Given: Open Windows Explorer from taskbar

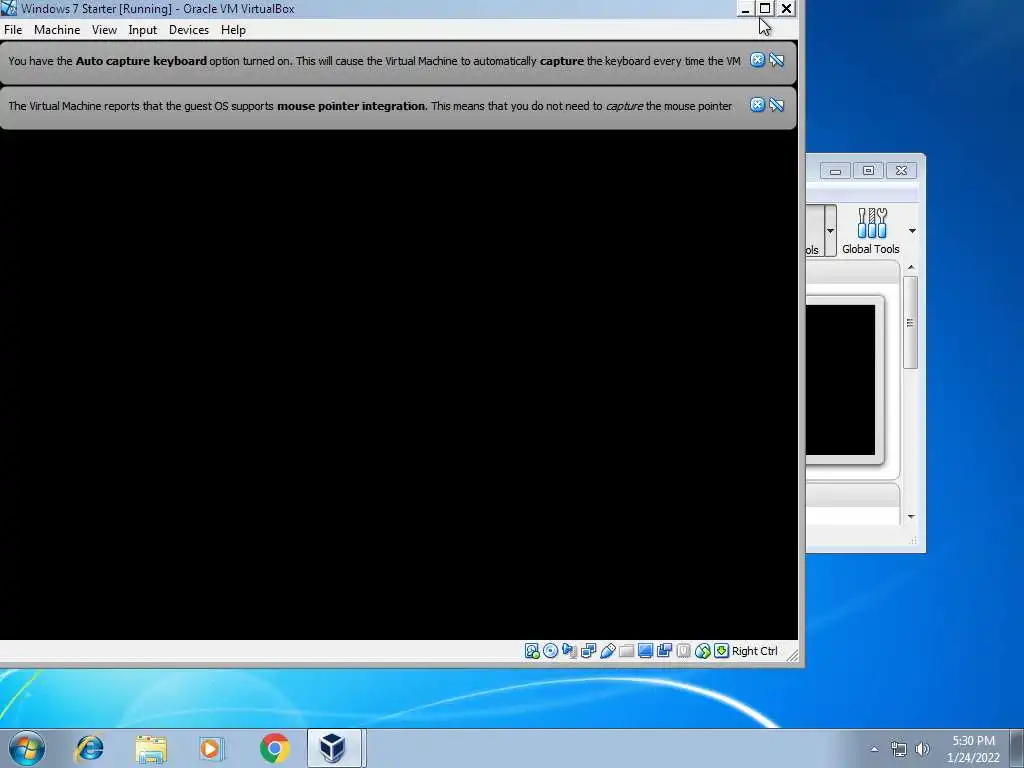Looking at the screenshot, I should click(151, 748).
